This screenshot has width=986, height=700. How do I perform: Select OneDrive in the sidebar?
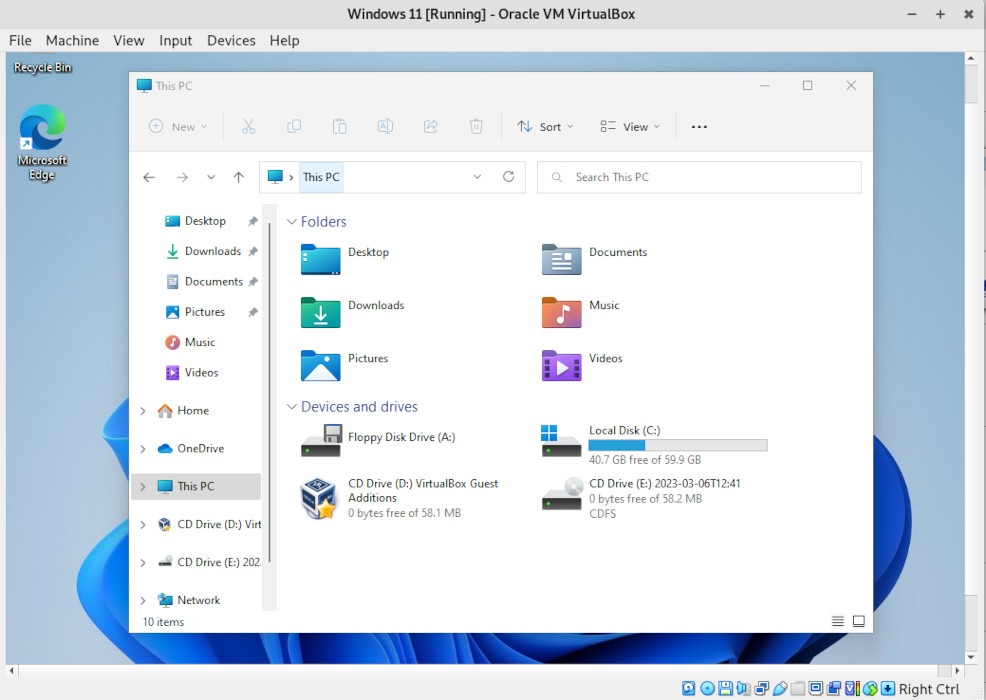[x=200, y=448]
